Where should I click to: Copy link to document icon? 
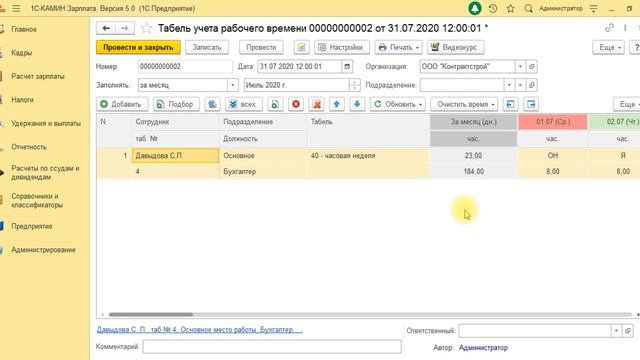609,28
